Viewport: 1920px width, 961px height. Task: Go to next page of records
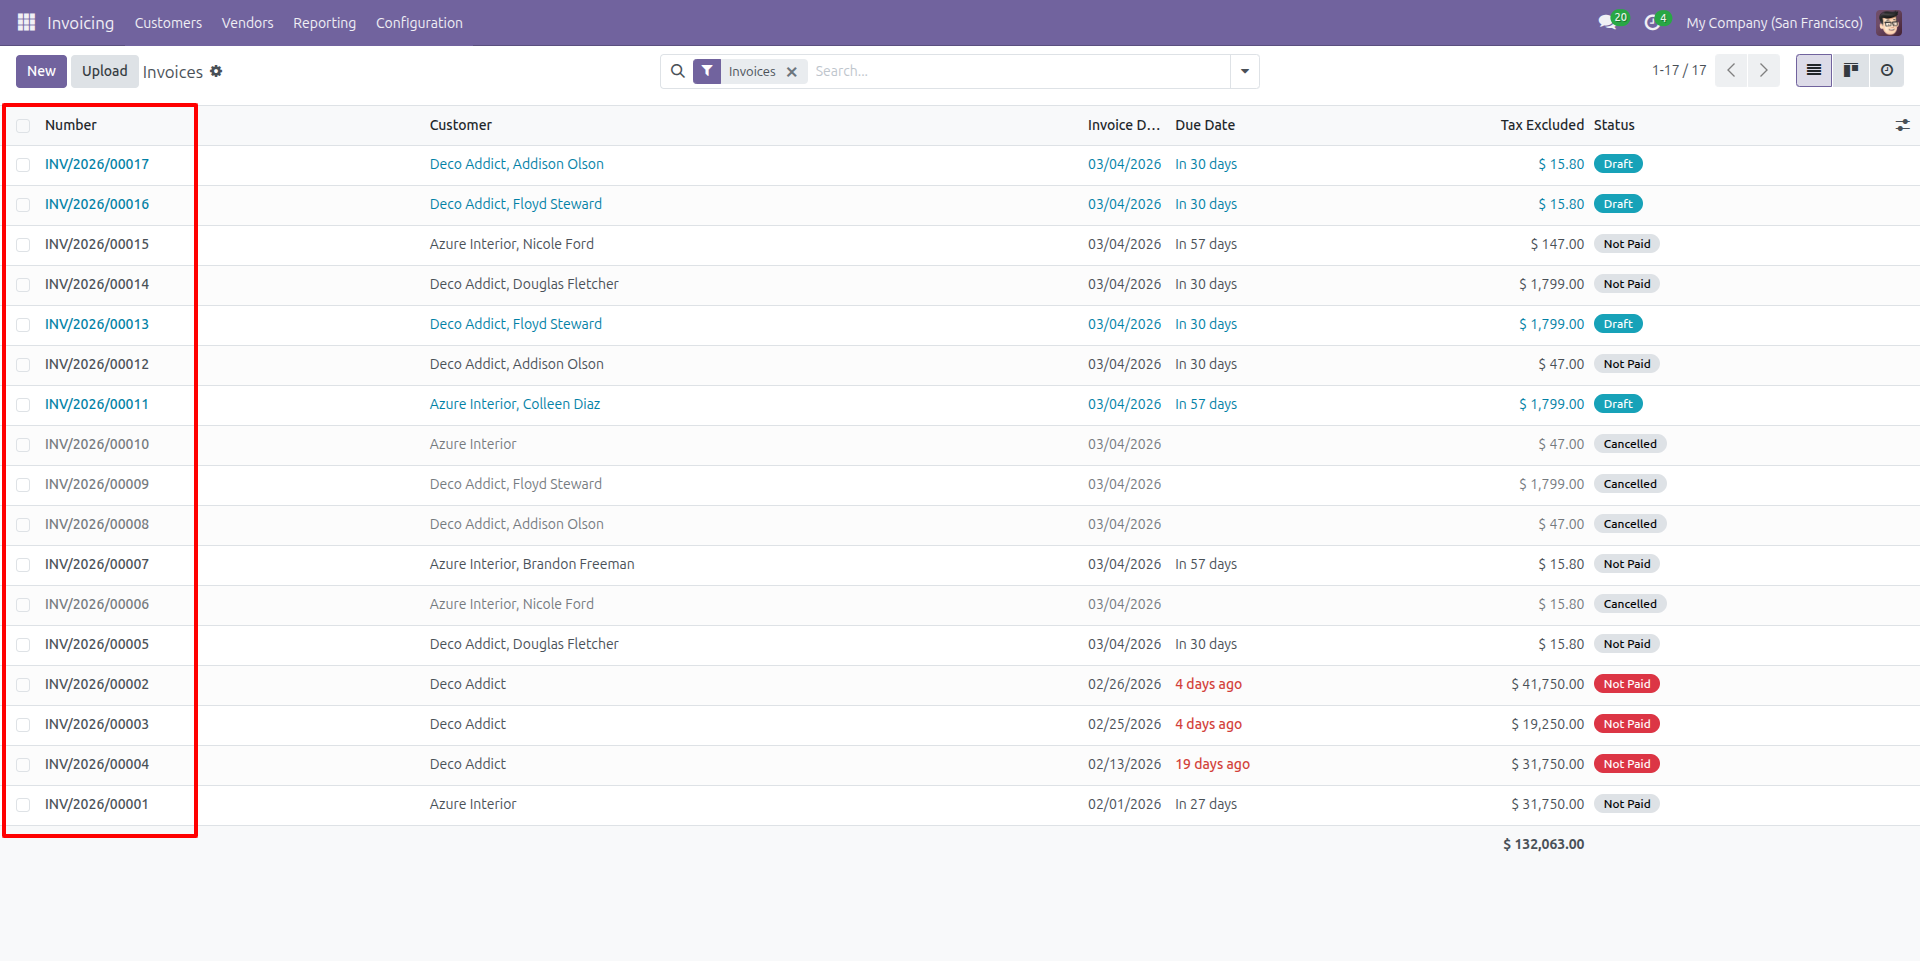point(1763,70)
